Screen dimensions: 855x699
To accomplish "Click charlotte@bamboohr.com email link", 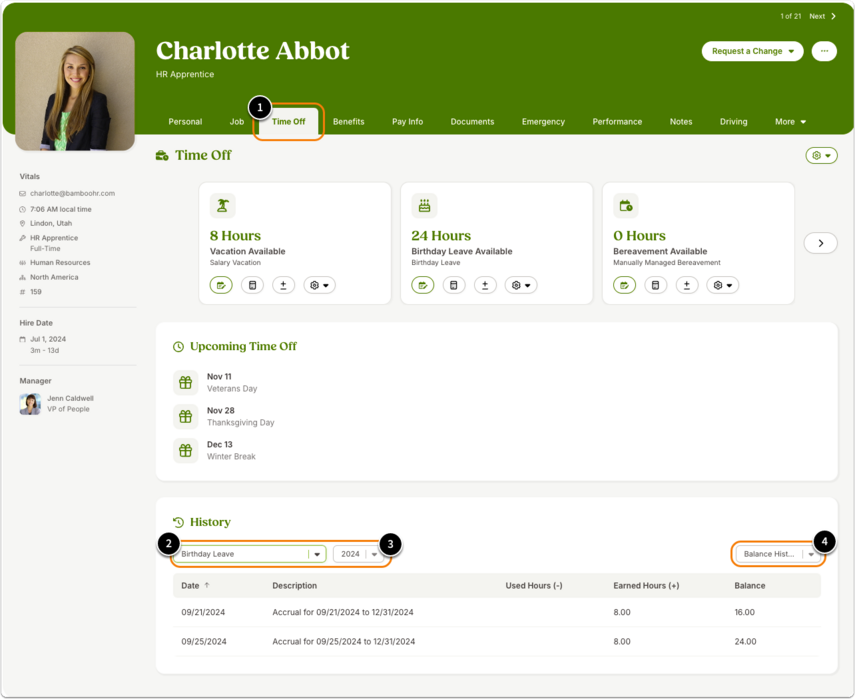I will [x=73, y=194].
